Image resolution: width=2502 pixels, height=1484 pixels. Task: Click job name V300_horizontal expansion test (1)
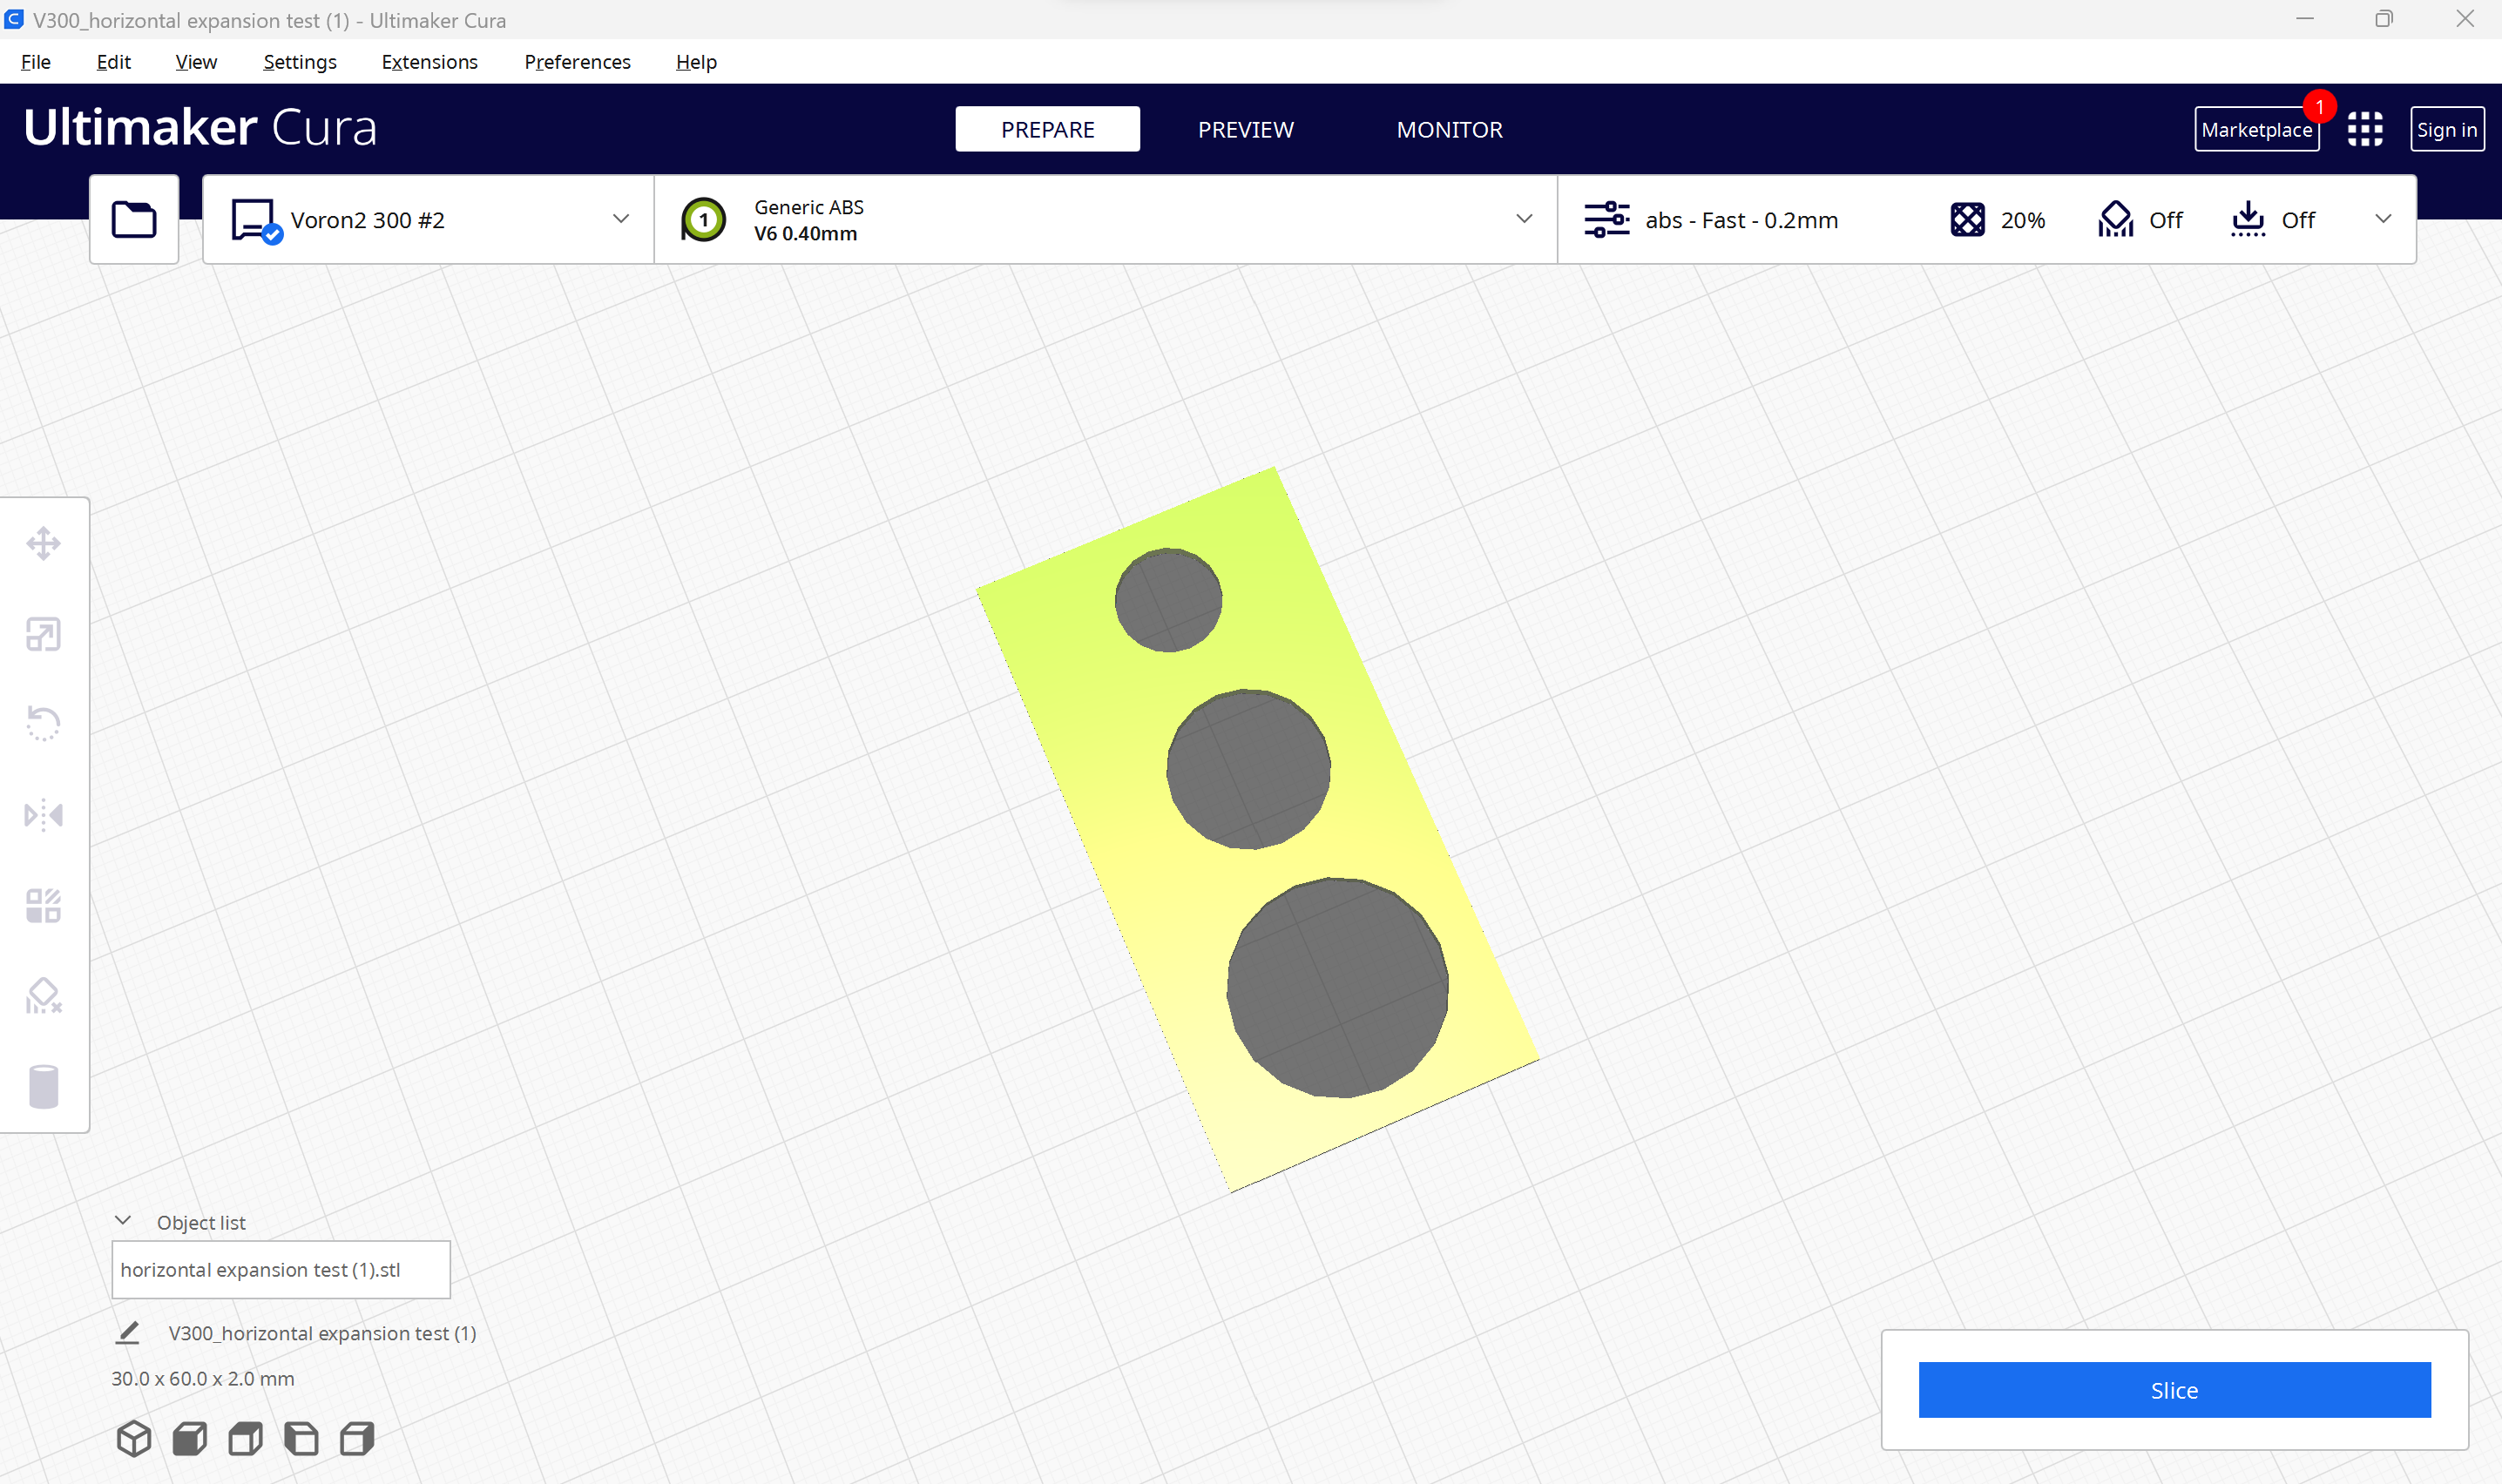[x=322, y=1333]
